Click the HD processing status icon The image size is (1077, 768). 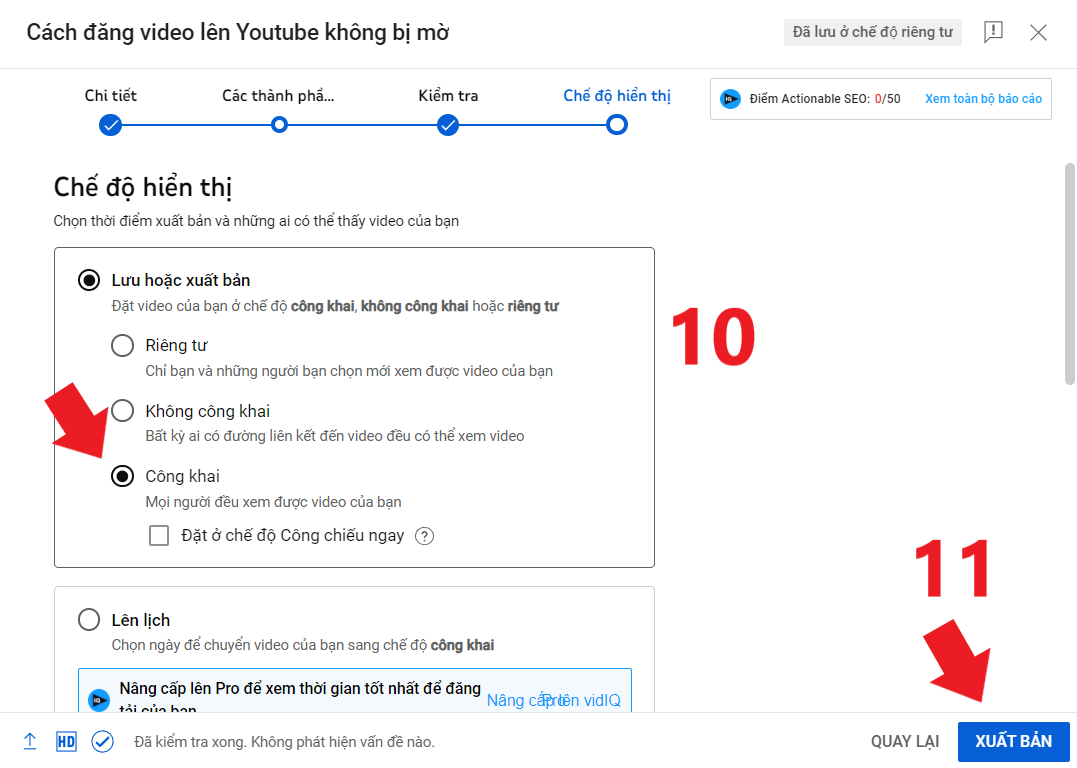point(66,741)
